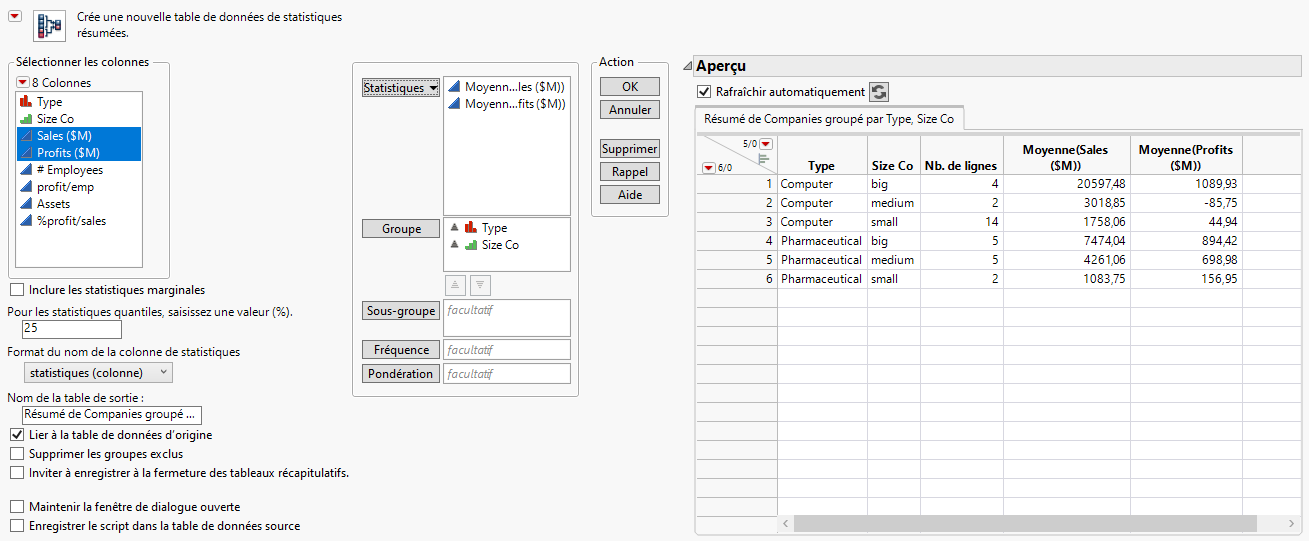
Task: Open the statistiques (colonne) format dropdown
Action: [96, 373]
